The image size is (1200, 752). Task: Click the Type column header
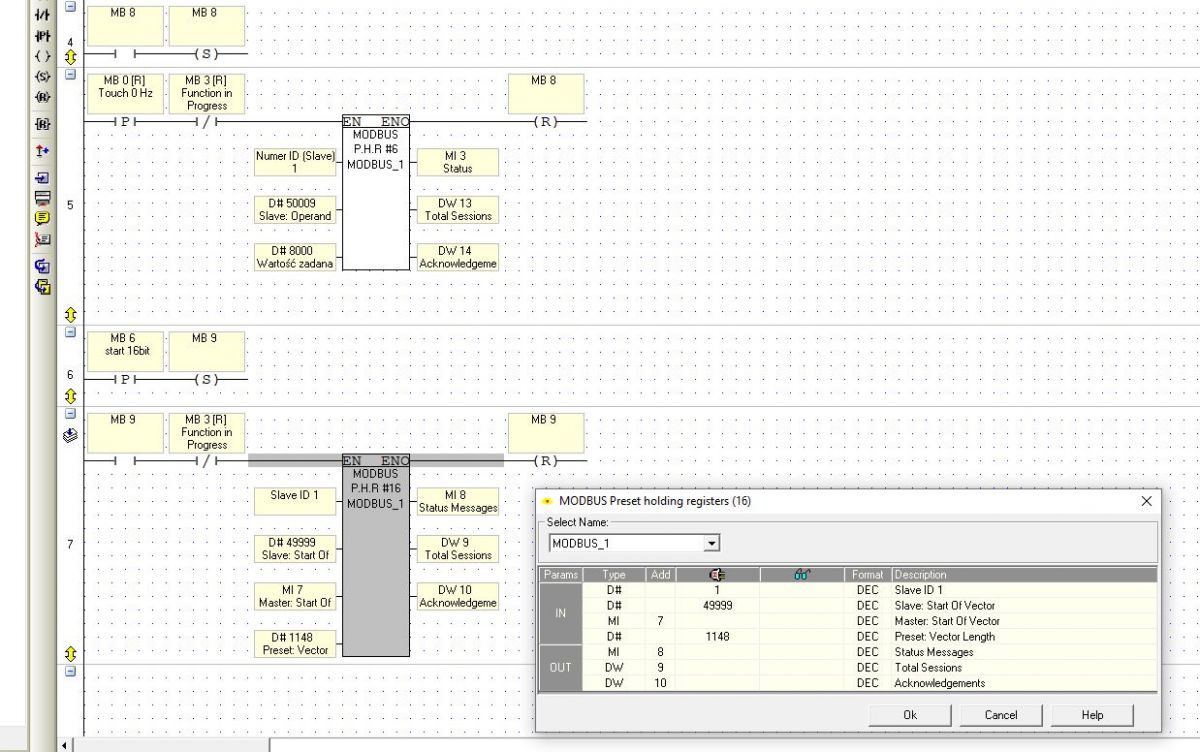(x=614, y=575)
